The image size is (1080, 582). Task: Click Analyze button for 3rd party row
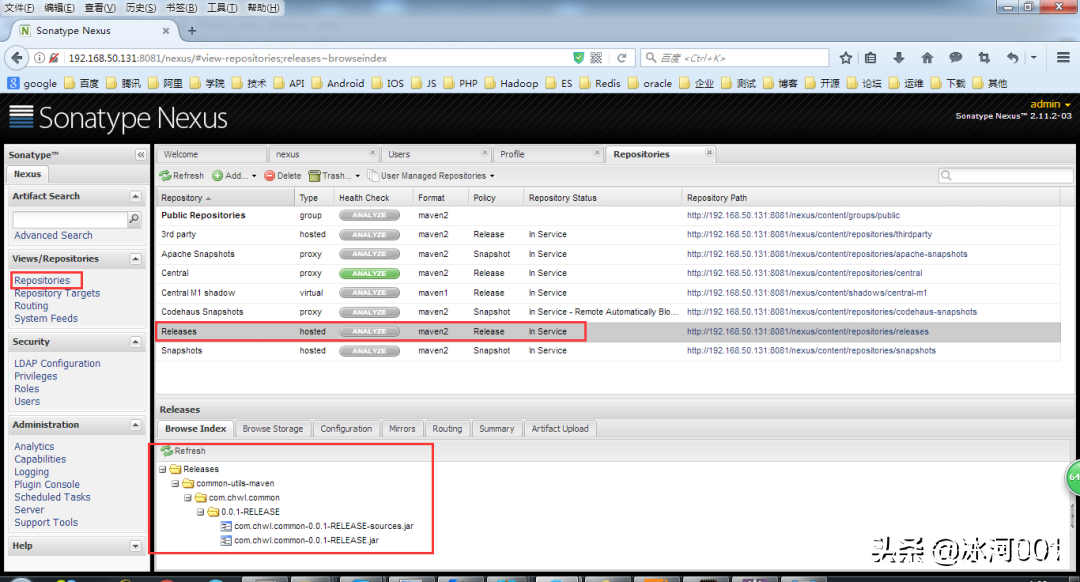coord(369,235)
